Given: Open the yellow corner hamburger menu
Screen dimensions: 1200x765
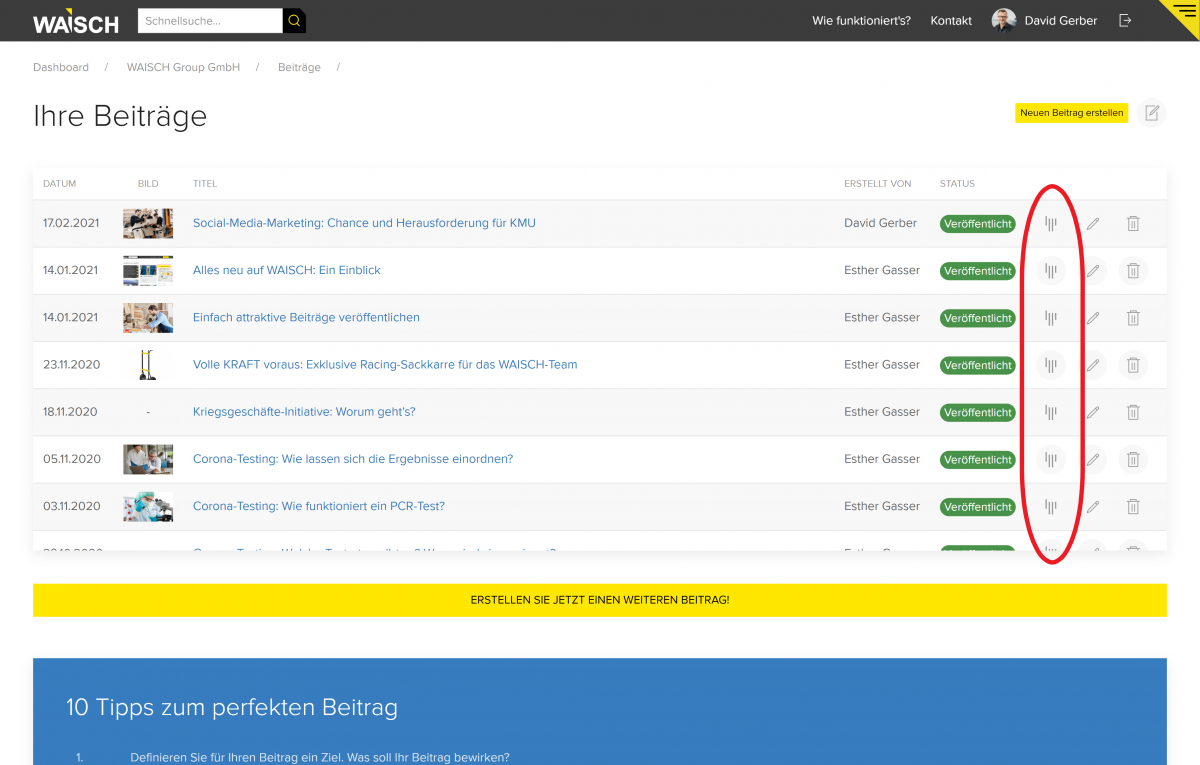Looking at the screenshot, I should (x=1185, y=12).
